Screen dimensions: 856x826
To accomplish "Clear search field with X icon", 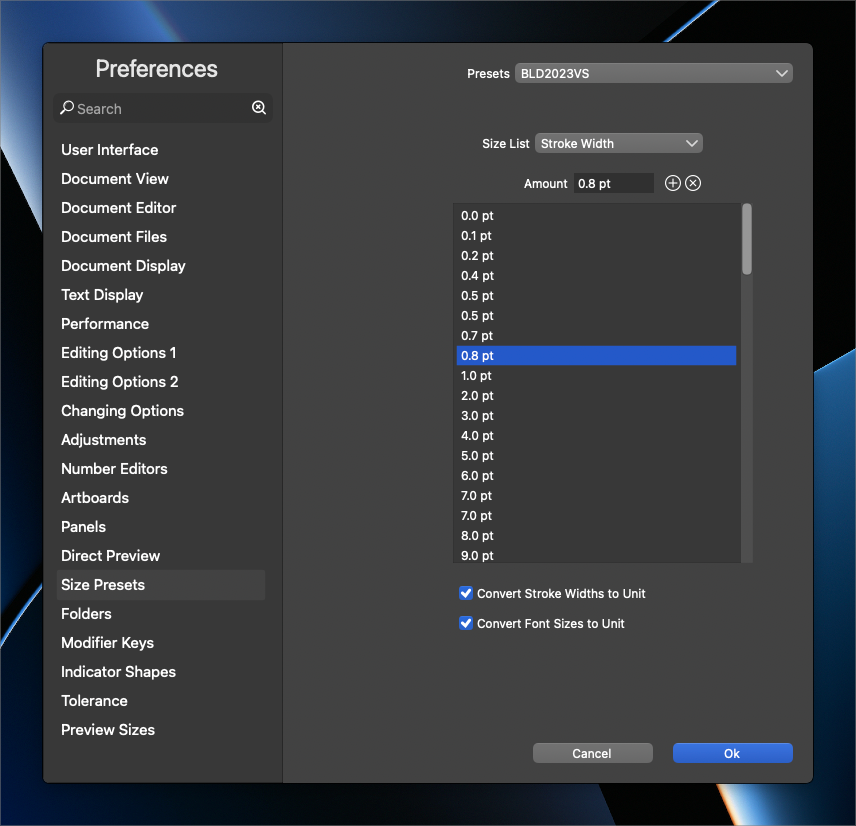I will (259, 108).
